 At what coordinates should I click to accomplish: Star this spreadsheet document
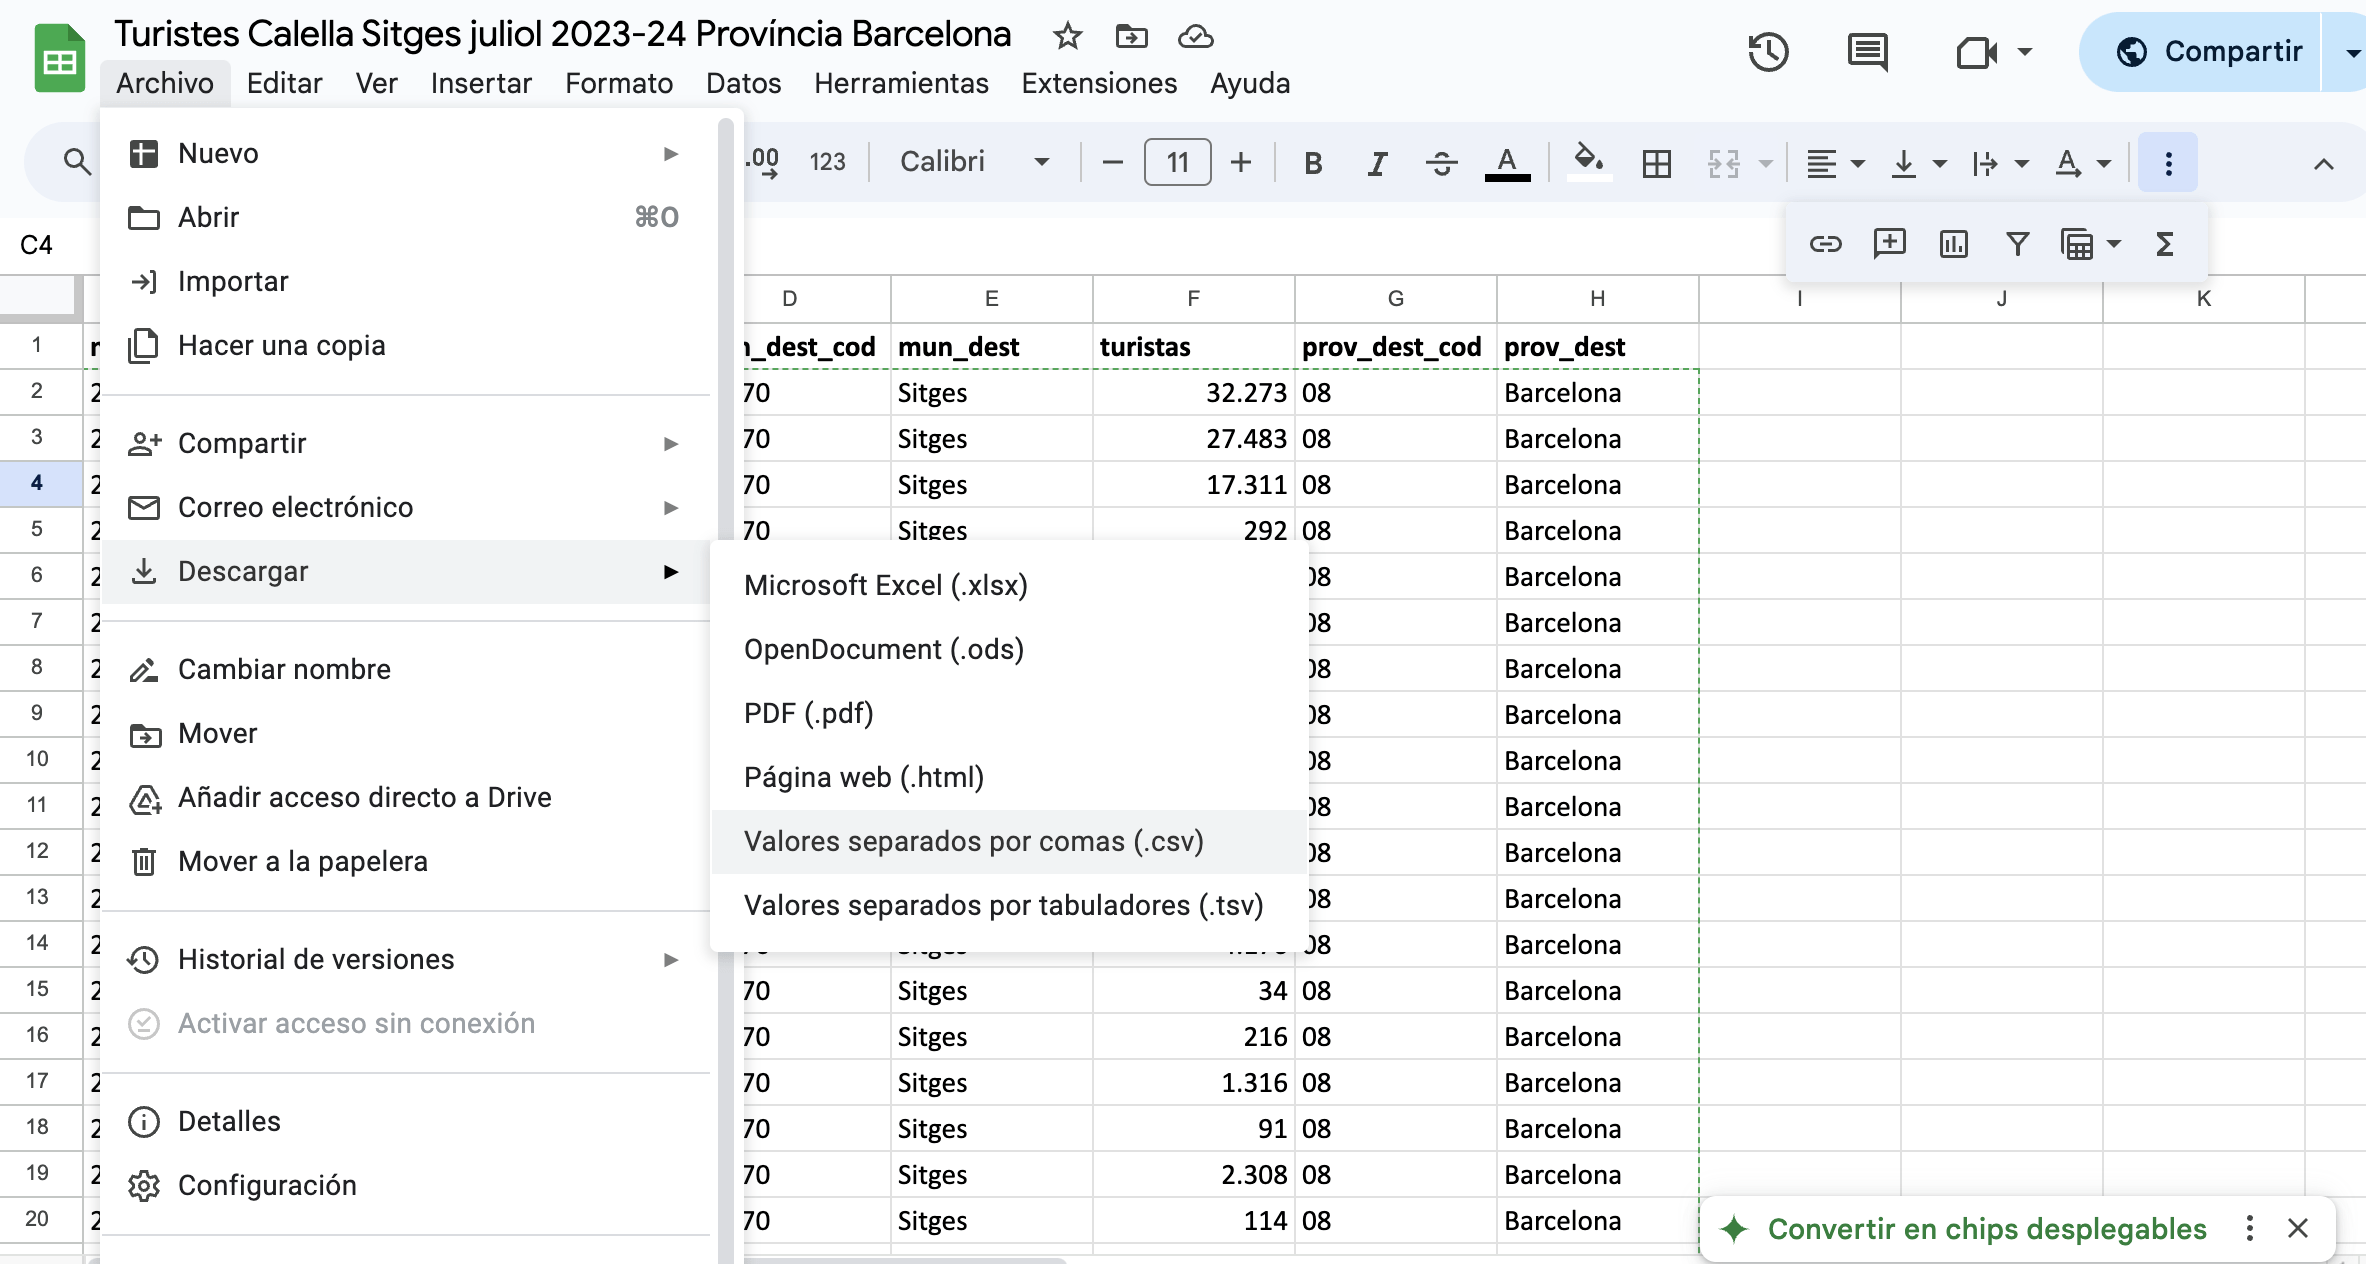[1067, 37]
